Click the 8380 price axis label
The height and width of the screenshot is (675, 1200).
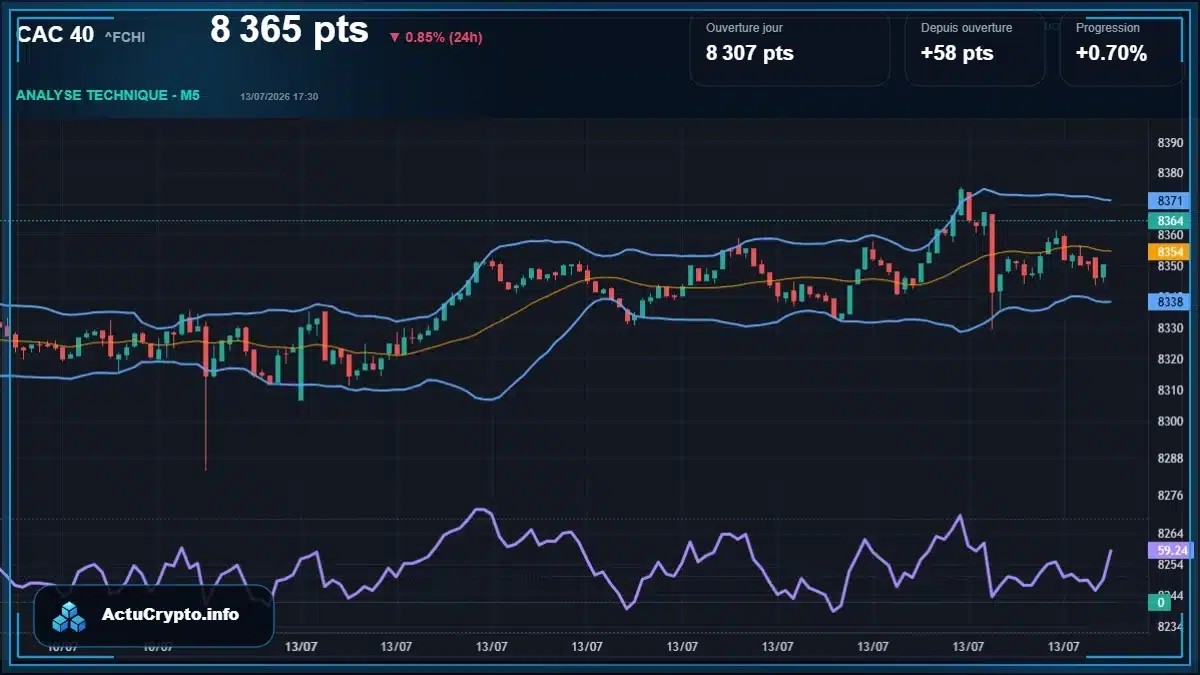(x=1170, y=173)
